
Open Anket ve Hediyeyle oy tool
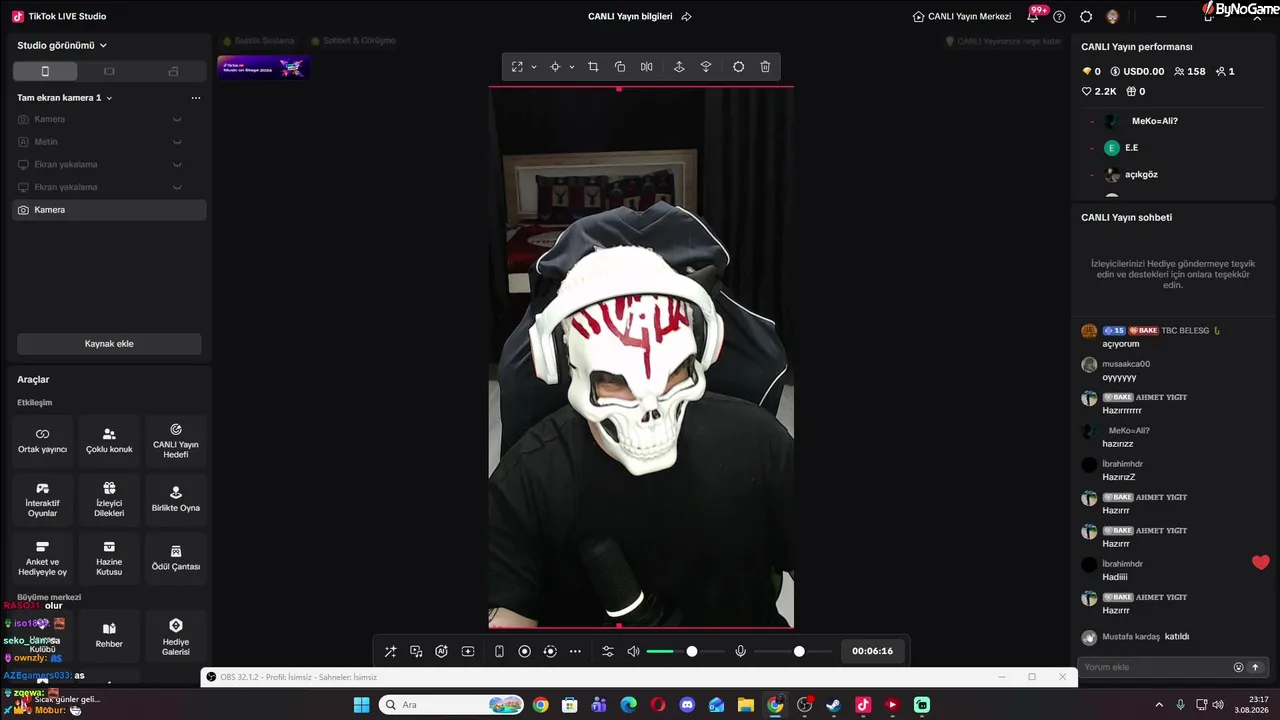[42, 558]
